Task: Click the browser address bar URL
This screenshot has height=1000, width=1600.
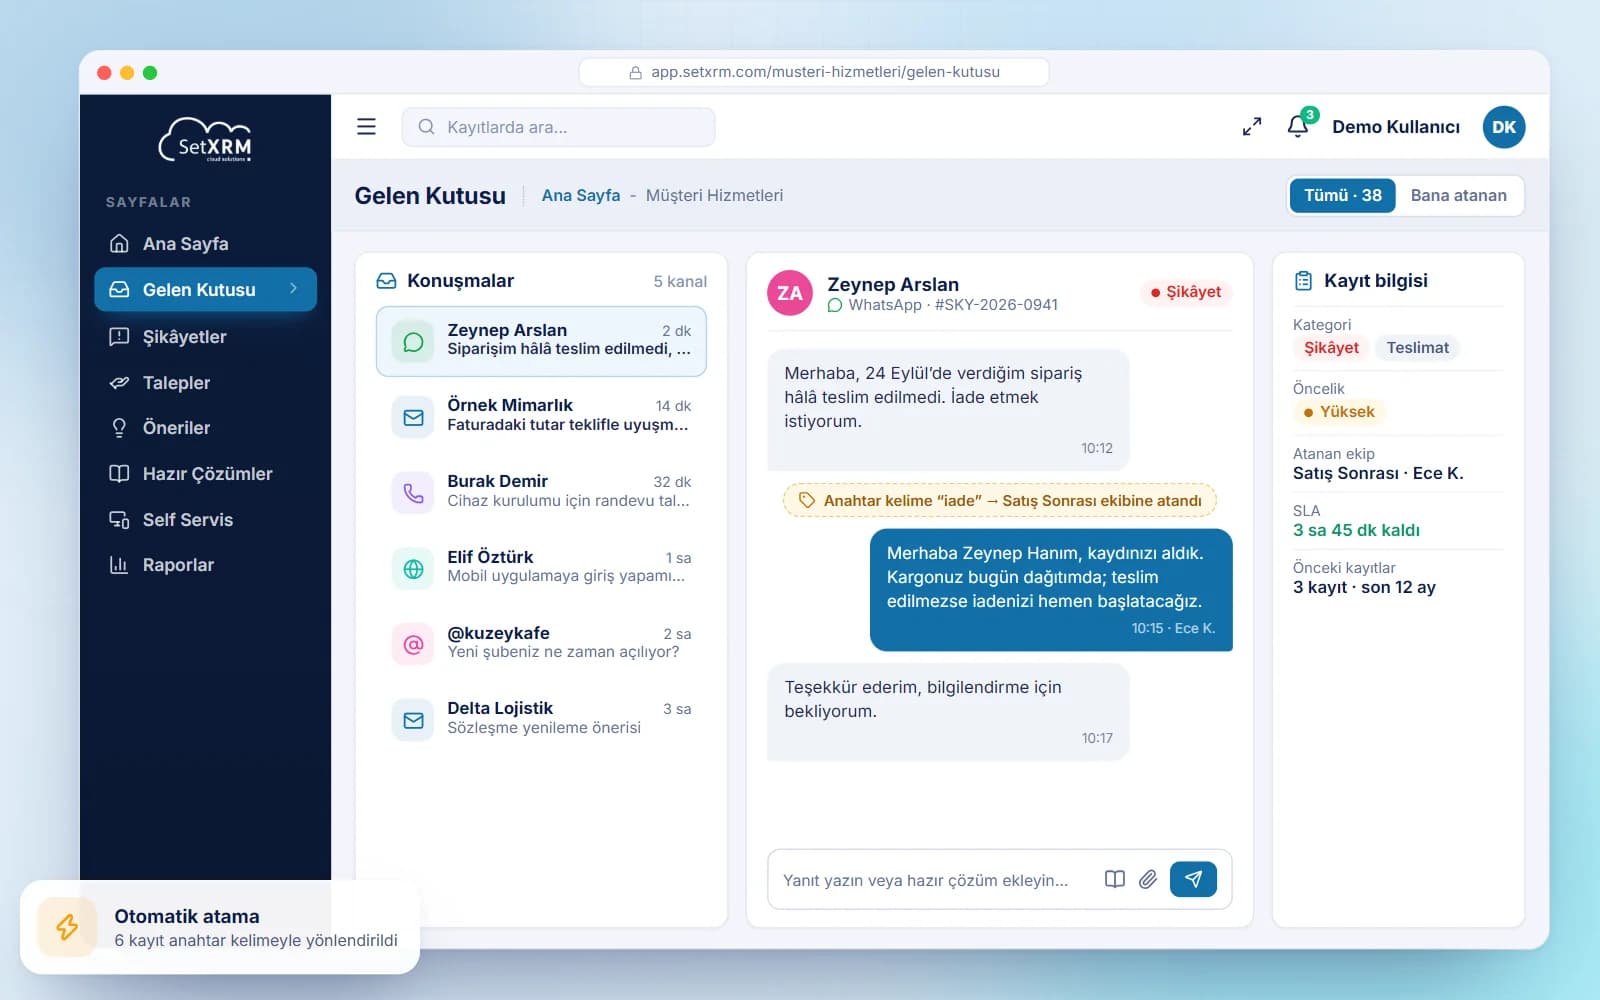Action: tap(814, 72)
